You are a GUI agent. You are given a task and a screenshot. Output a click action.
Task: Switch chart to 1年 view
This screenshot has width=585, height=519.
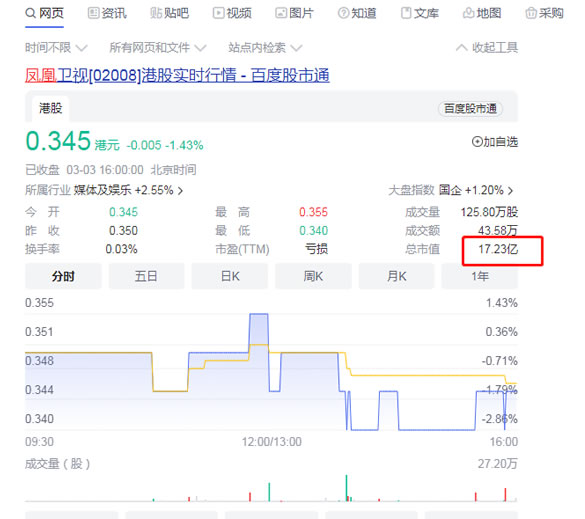[x=480, y=276]
